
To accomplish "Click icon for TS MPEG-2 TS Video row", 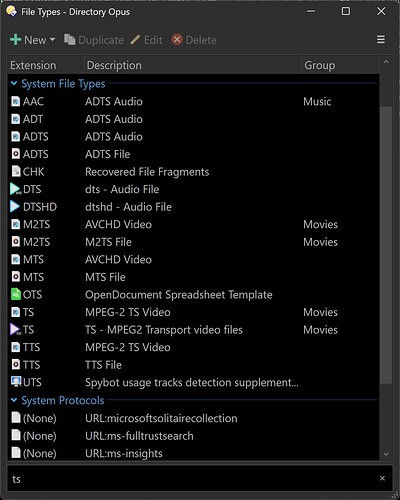I will tap(16, 312).
